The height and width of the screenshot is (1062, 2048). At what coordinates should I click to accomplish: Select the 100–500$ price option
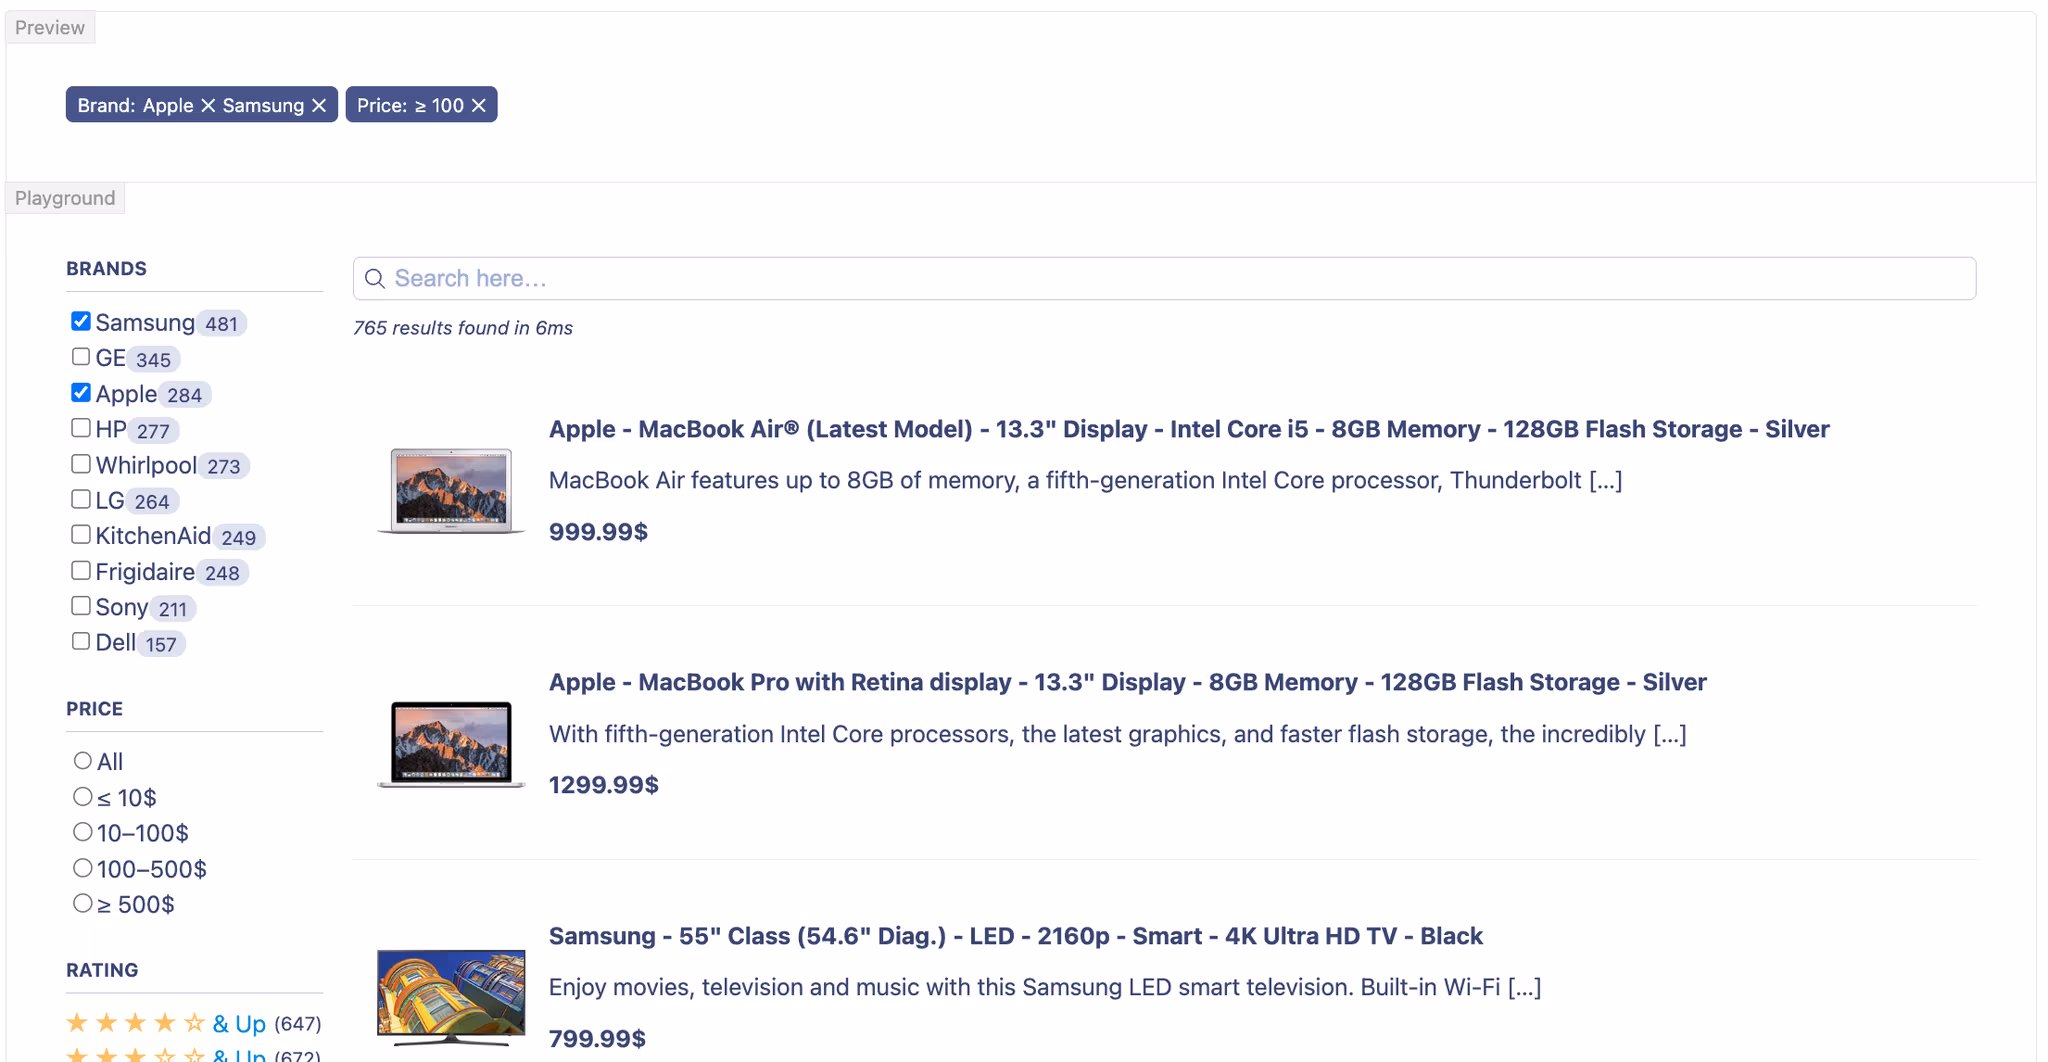[x=83, y=868]
